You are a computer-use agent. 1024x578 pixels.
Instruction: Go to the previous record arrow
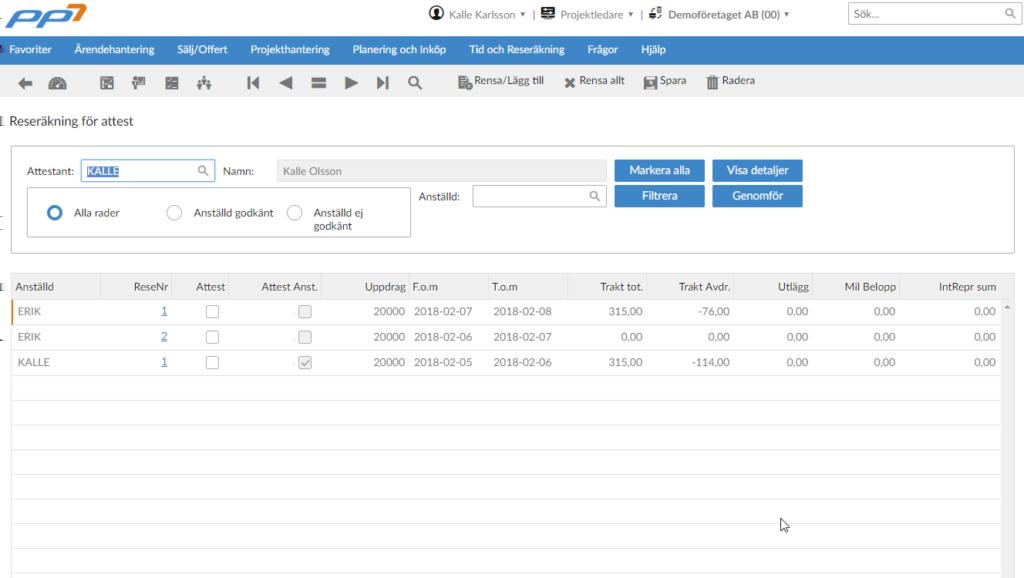point(285,83)
